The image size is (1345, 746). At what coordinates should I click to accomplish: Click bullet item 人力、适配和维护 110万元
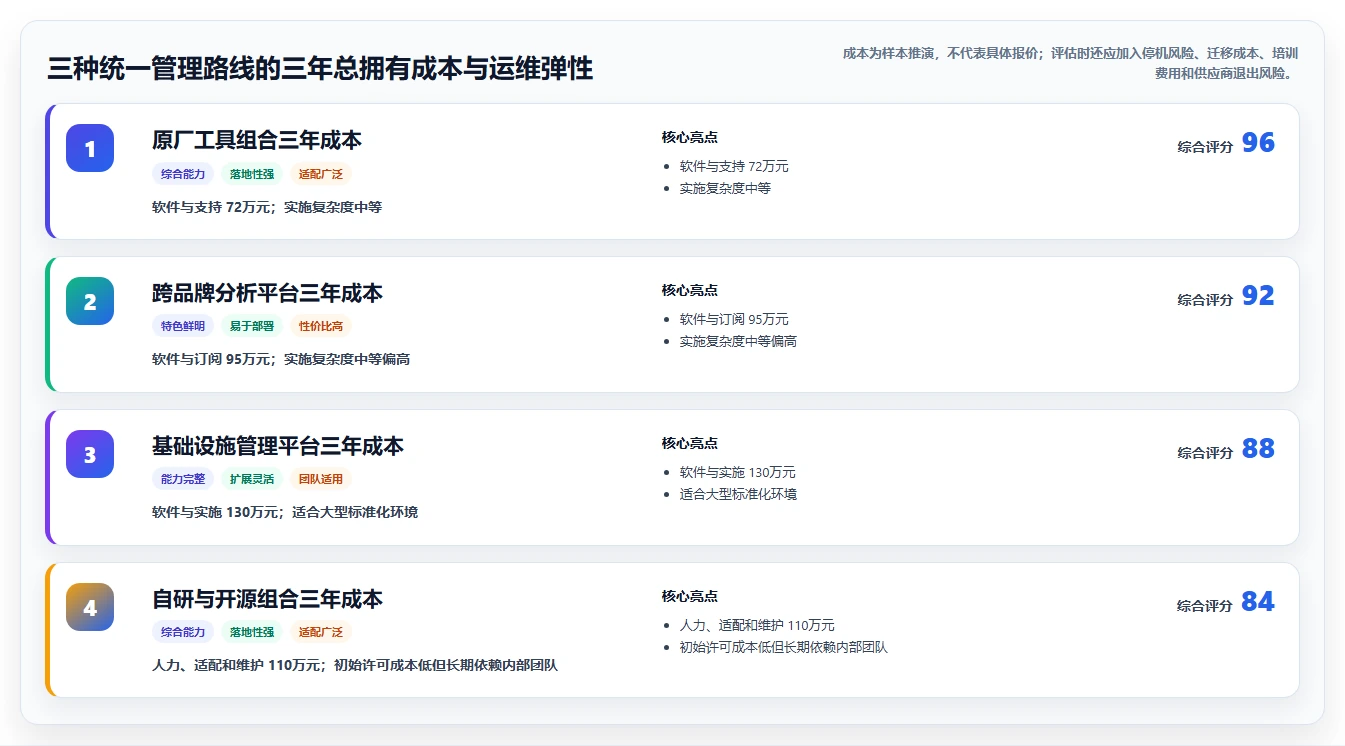(x=757, y=625)
